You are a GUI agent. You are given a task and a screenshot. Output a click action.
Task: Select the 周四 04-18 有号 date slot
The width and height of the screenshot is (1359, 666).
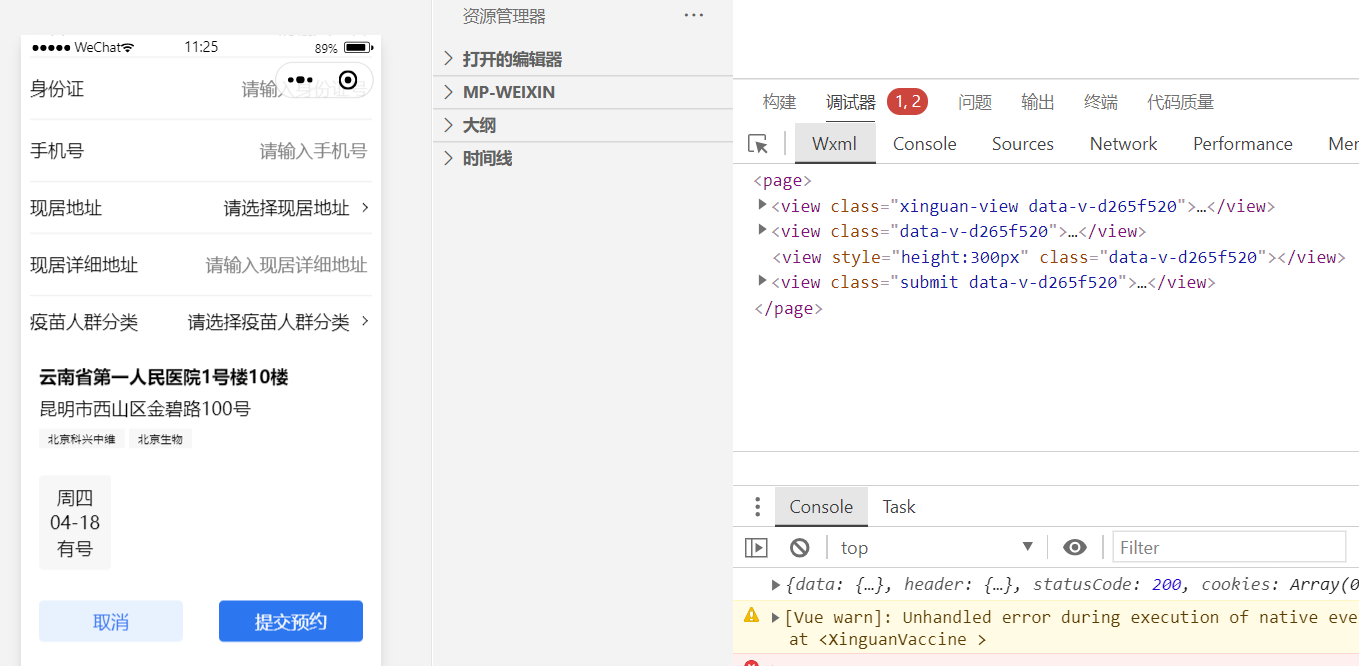coord(75,522)
